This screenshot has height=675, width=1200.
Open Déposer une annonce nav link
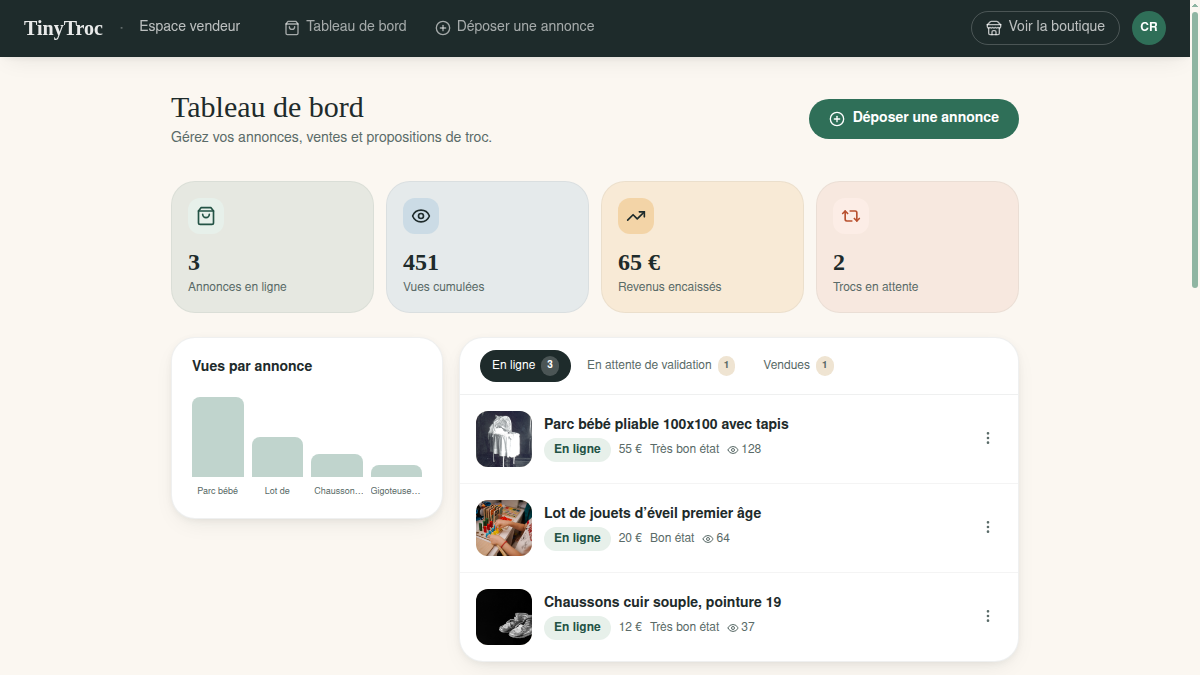coord(515,27)
